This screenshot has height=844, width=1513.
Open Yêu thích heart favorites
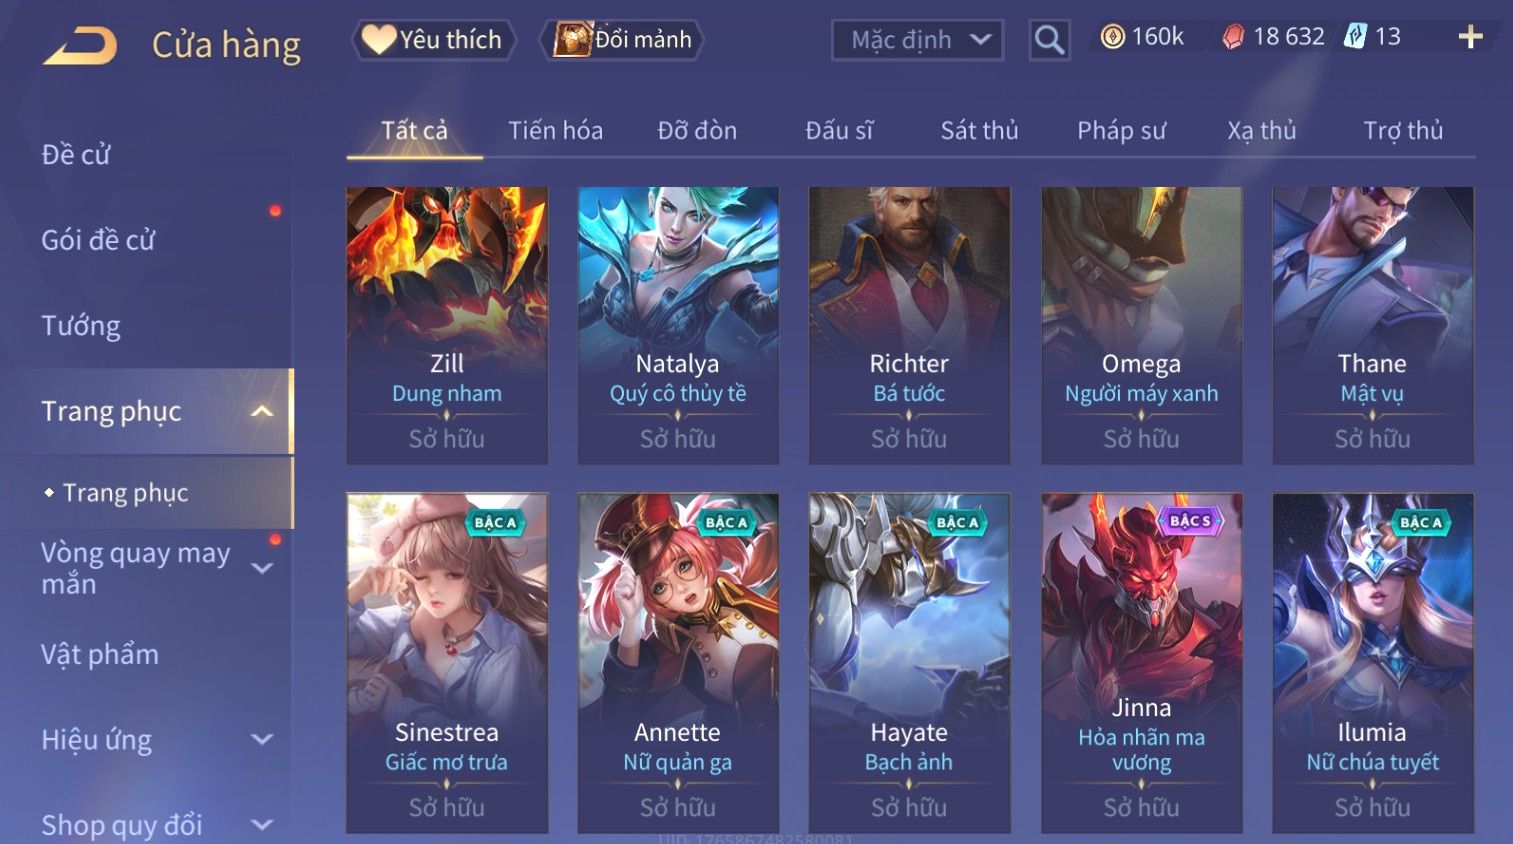[434, 40]
